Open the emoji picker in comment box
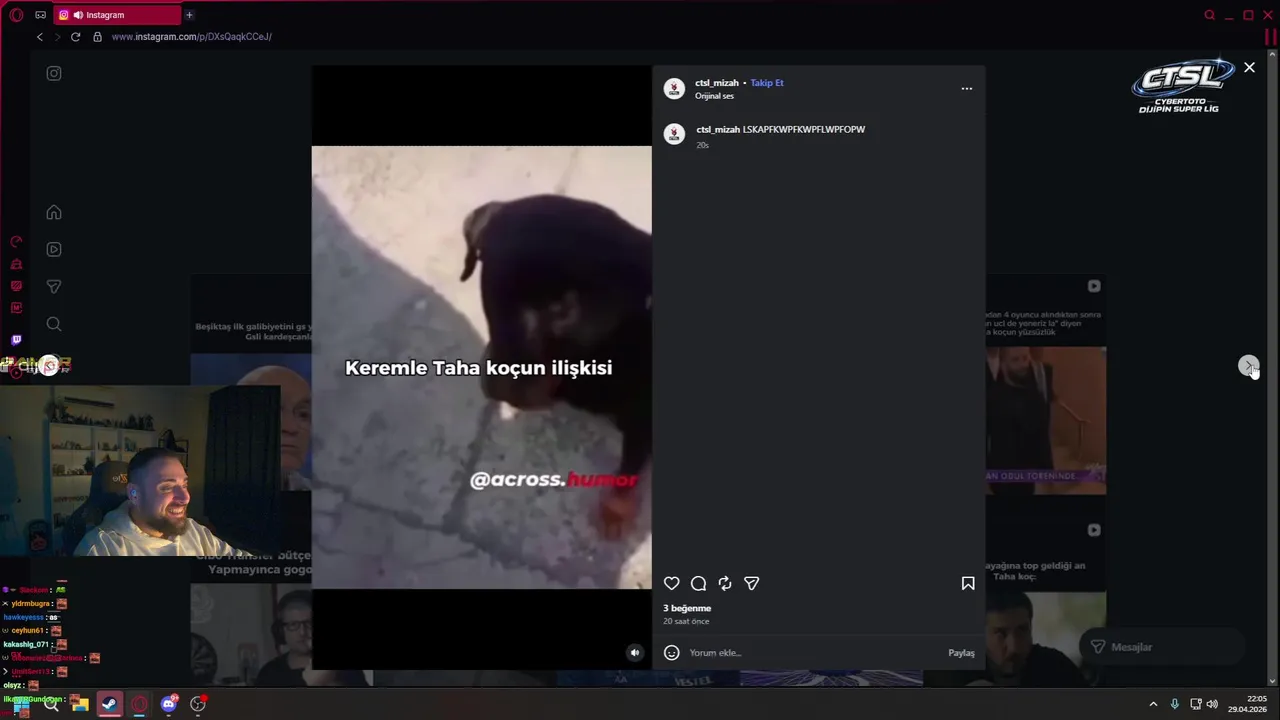1280x720 pixels. click(672, 652)
